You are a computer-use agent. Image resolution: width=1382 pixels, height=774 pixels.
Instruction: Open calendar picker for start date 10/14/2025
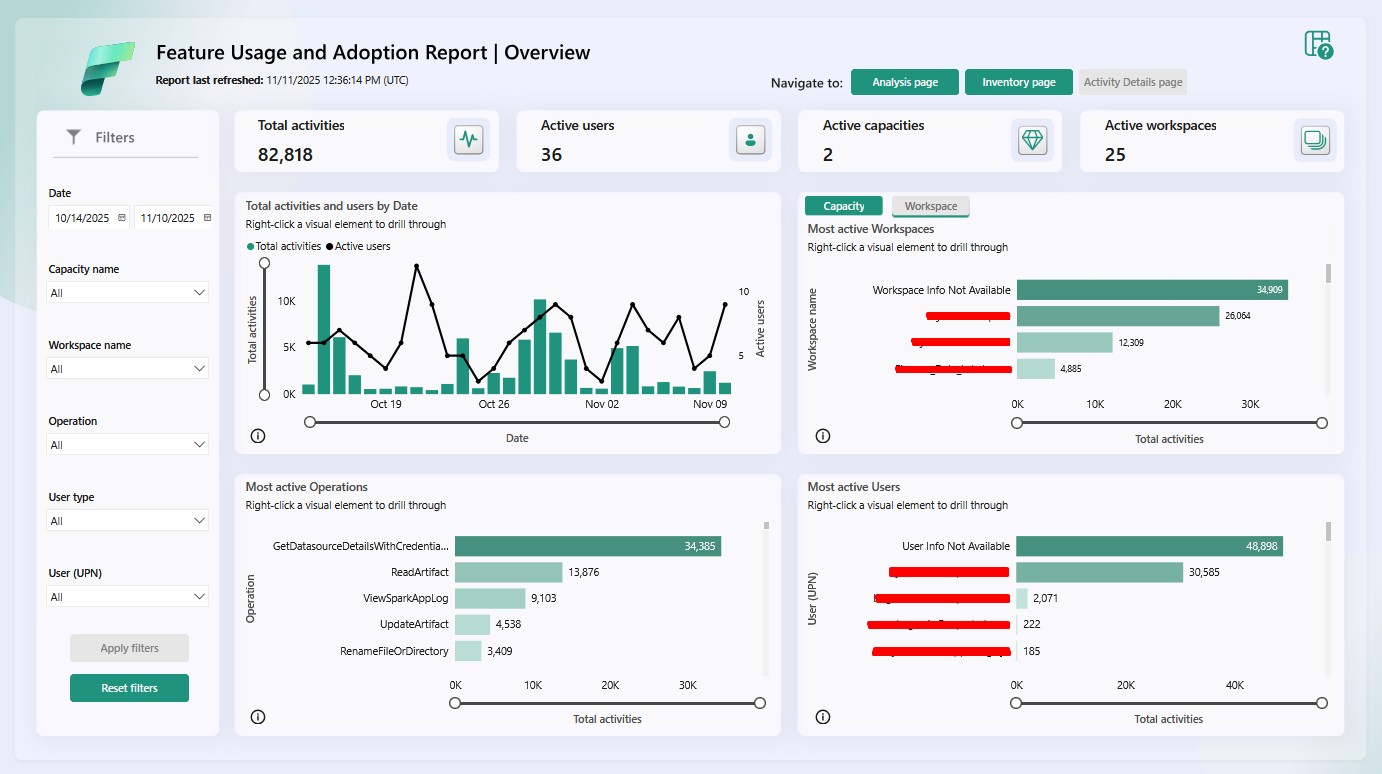coord(122,218)
